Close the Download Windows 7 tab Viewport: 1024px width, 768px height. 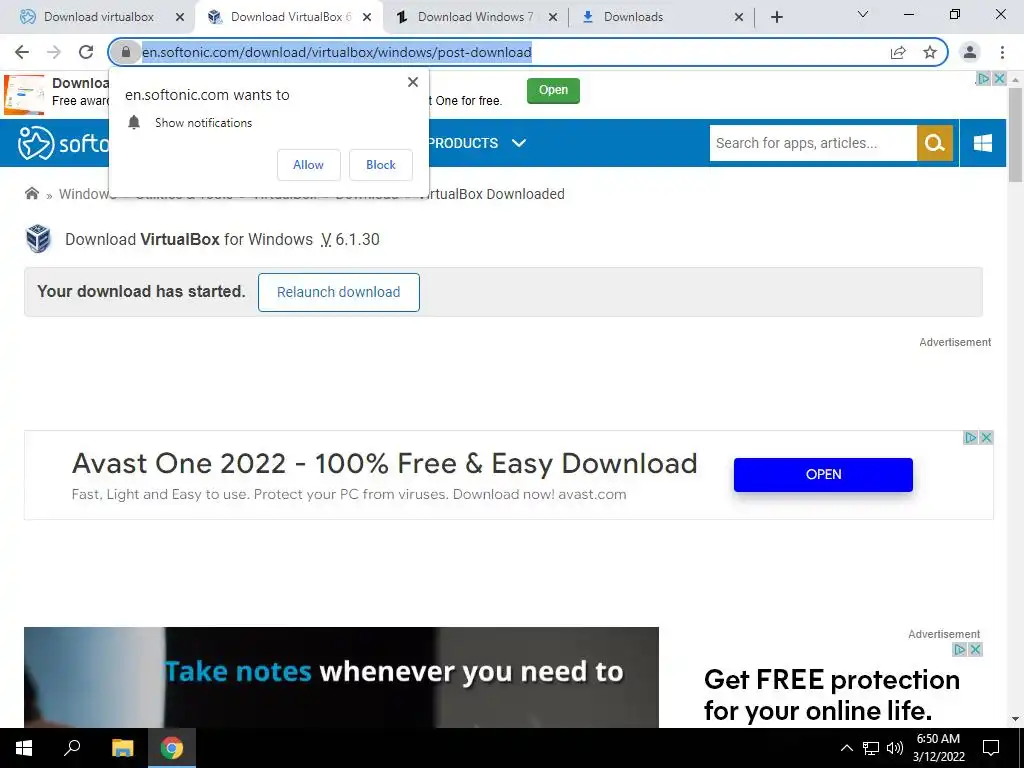point(553,17)
